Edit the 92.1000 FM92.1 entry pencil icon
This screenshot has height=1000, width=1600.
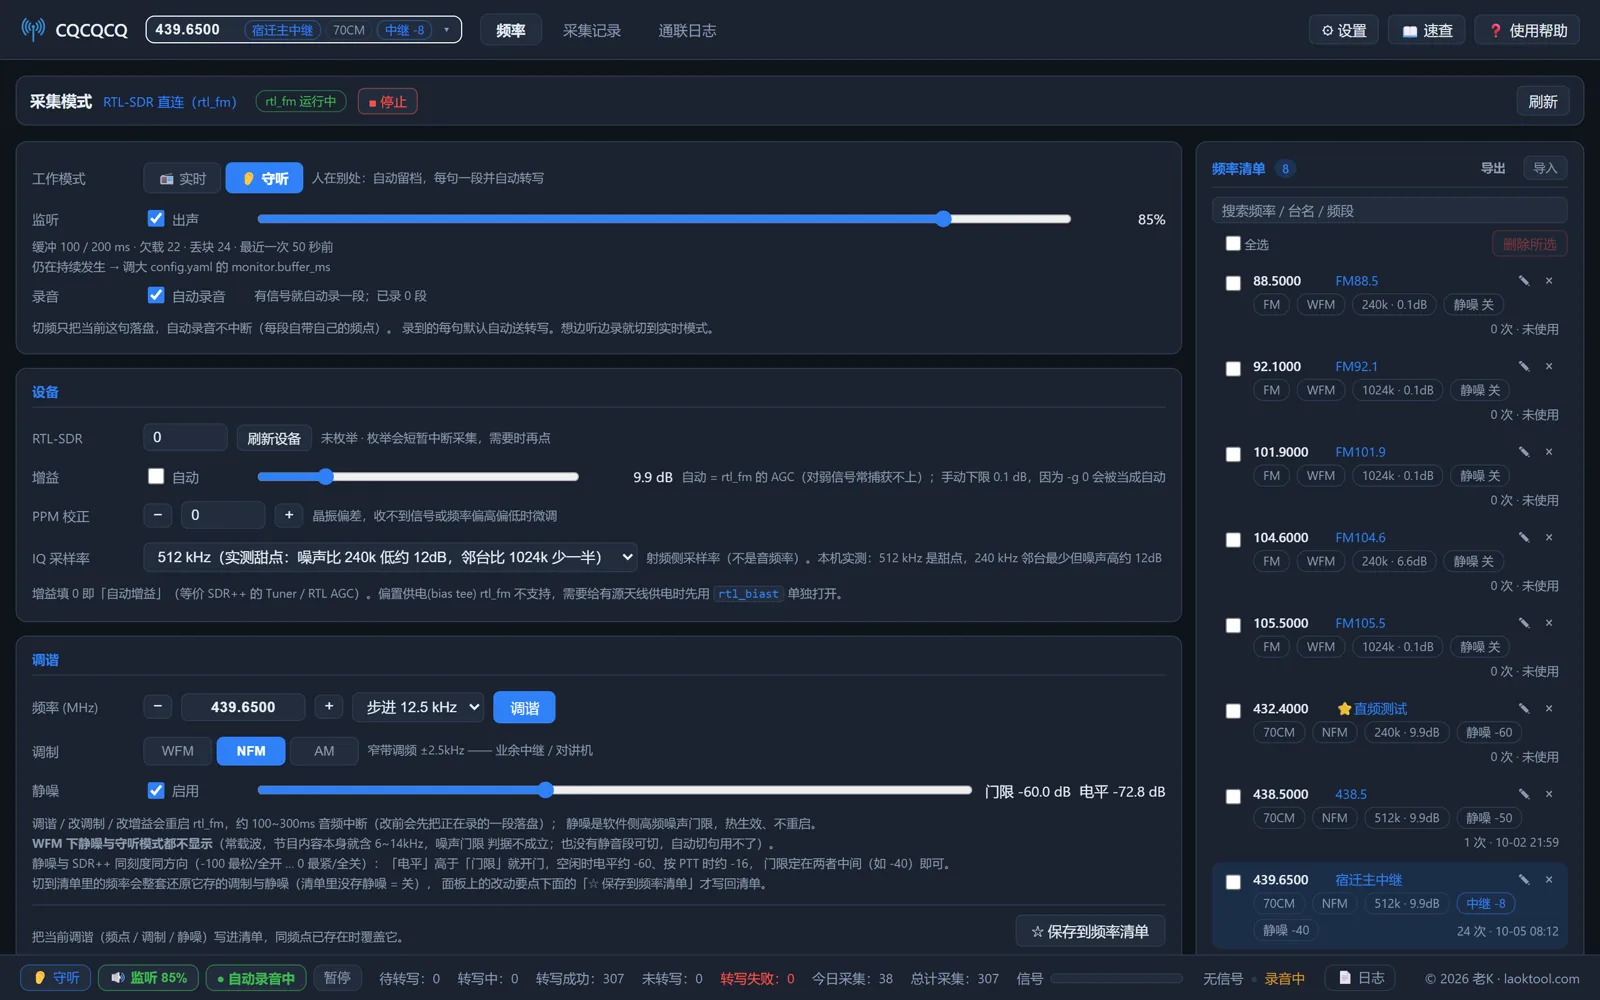[x=1524, y=366]
